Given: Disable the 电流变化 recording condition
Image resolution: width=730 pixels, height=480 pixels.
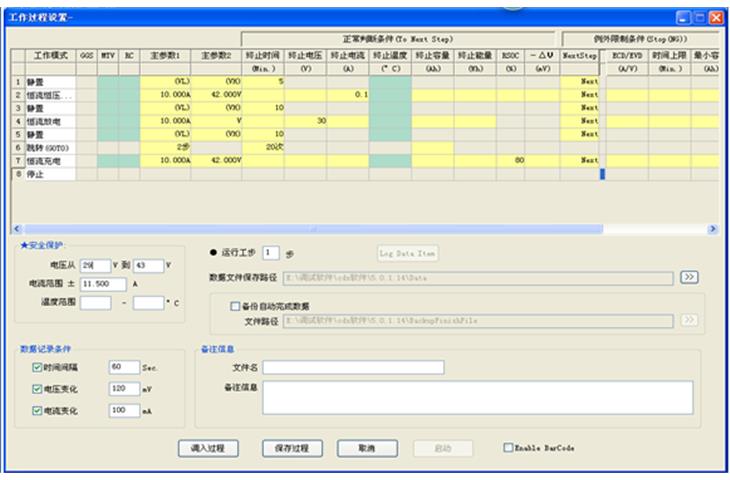Looking at the screenshot, I should point(38,411).
